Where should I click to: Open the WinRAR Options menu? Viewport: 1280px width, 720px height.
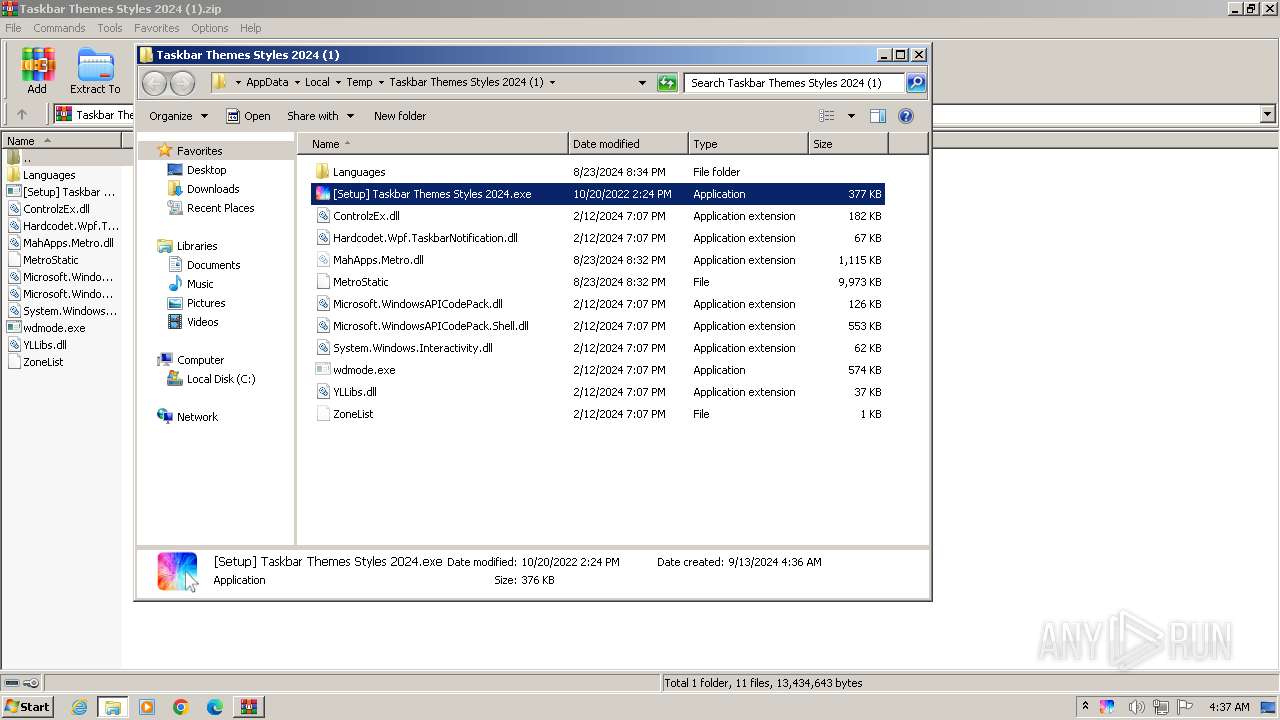(x=210, y=28)
